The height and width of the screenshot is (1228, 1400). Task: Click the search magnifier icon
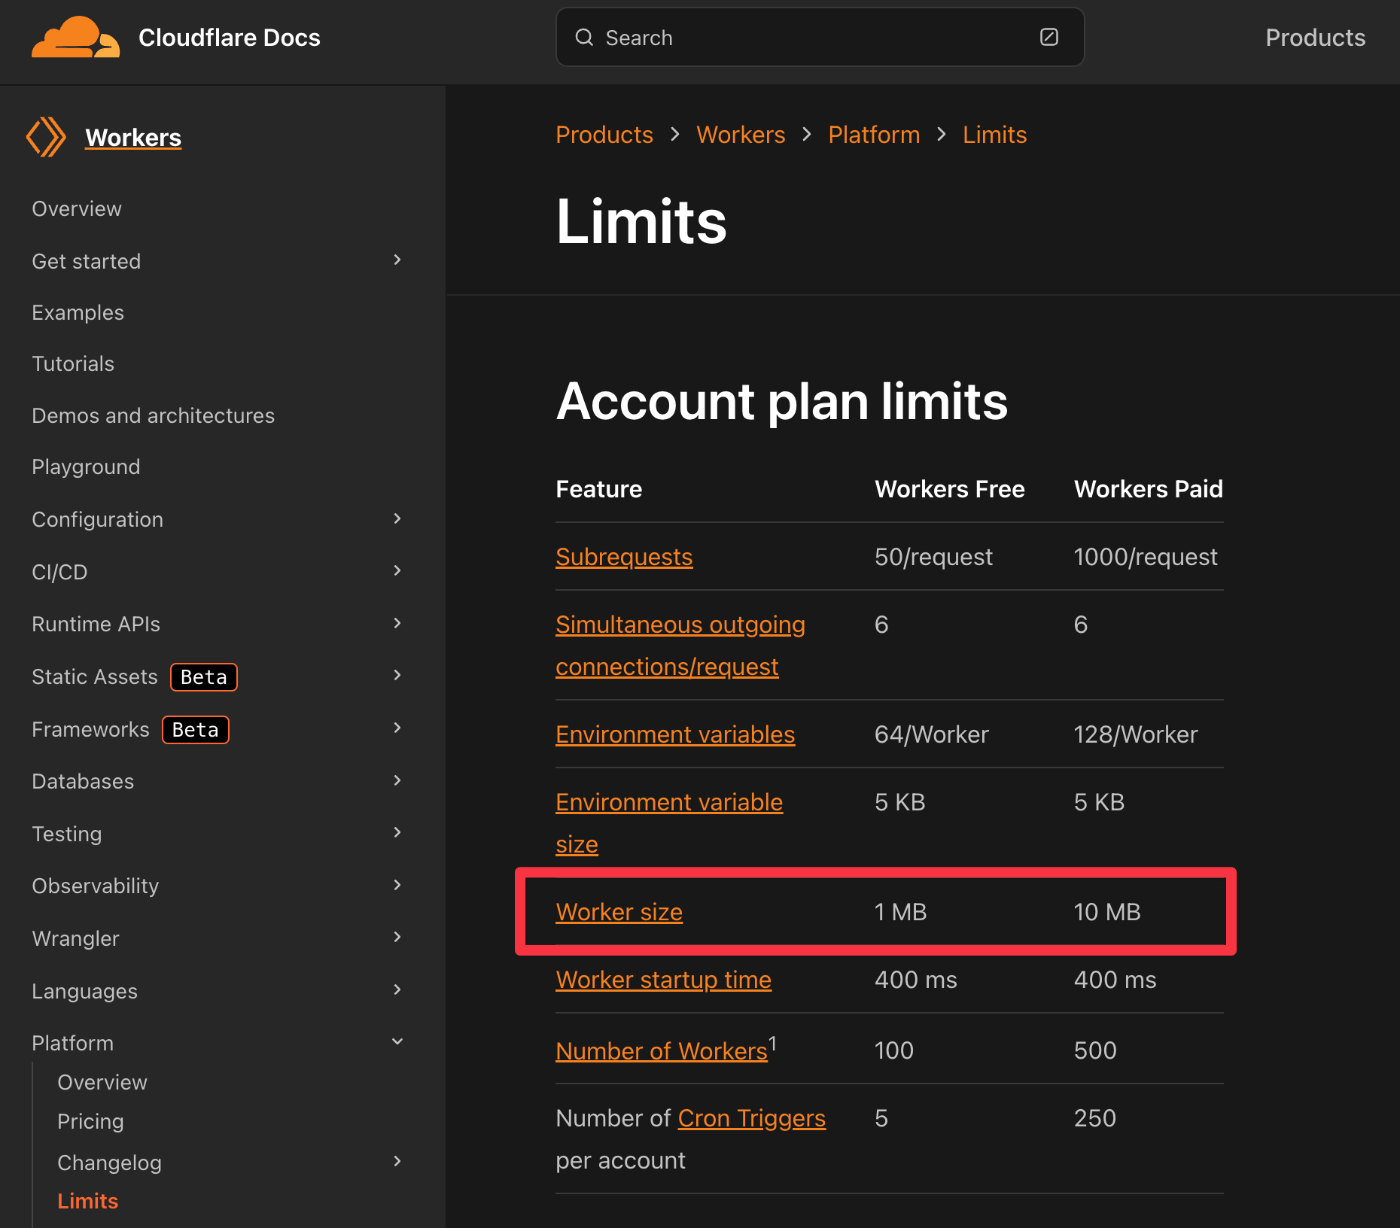point(584,37)
